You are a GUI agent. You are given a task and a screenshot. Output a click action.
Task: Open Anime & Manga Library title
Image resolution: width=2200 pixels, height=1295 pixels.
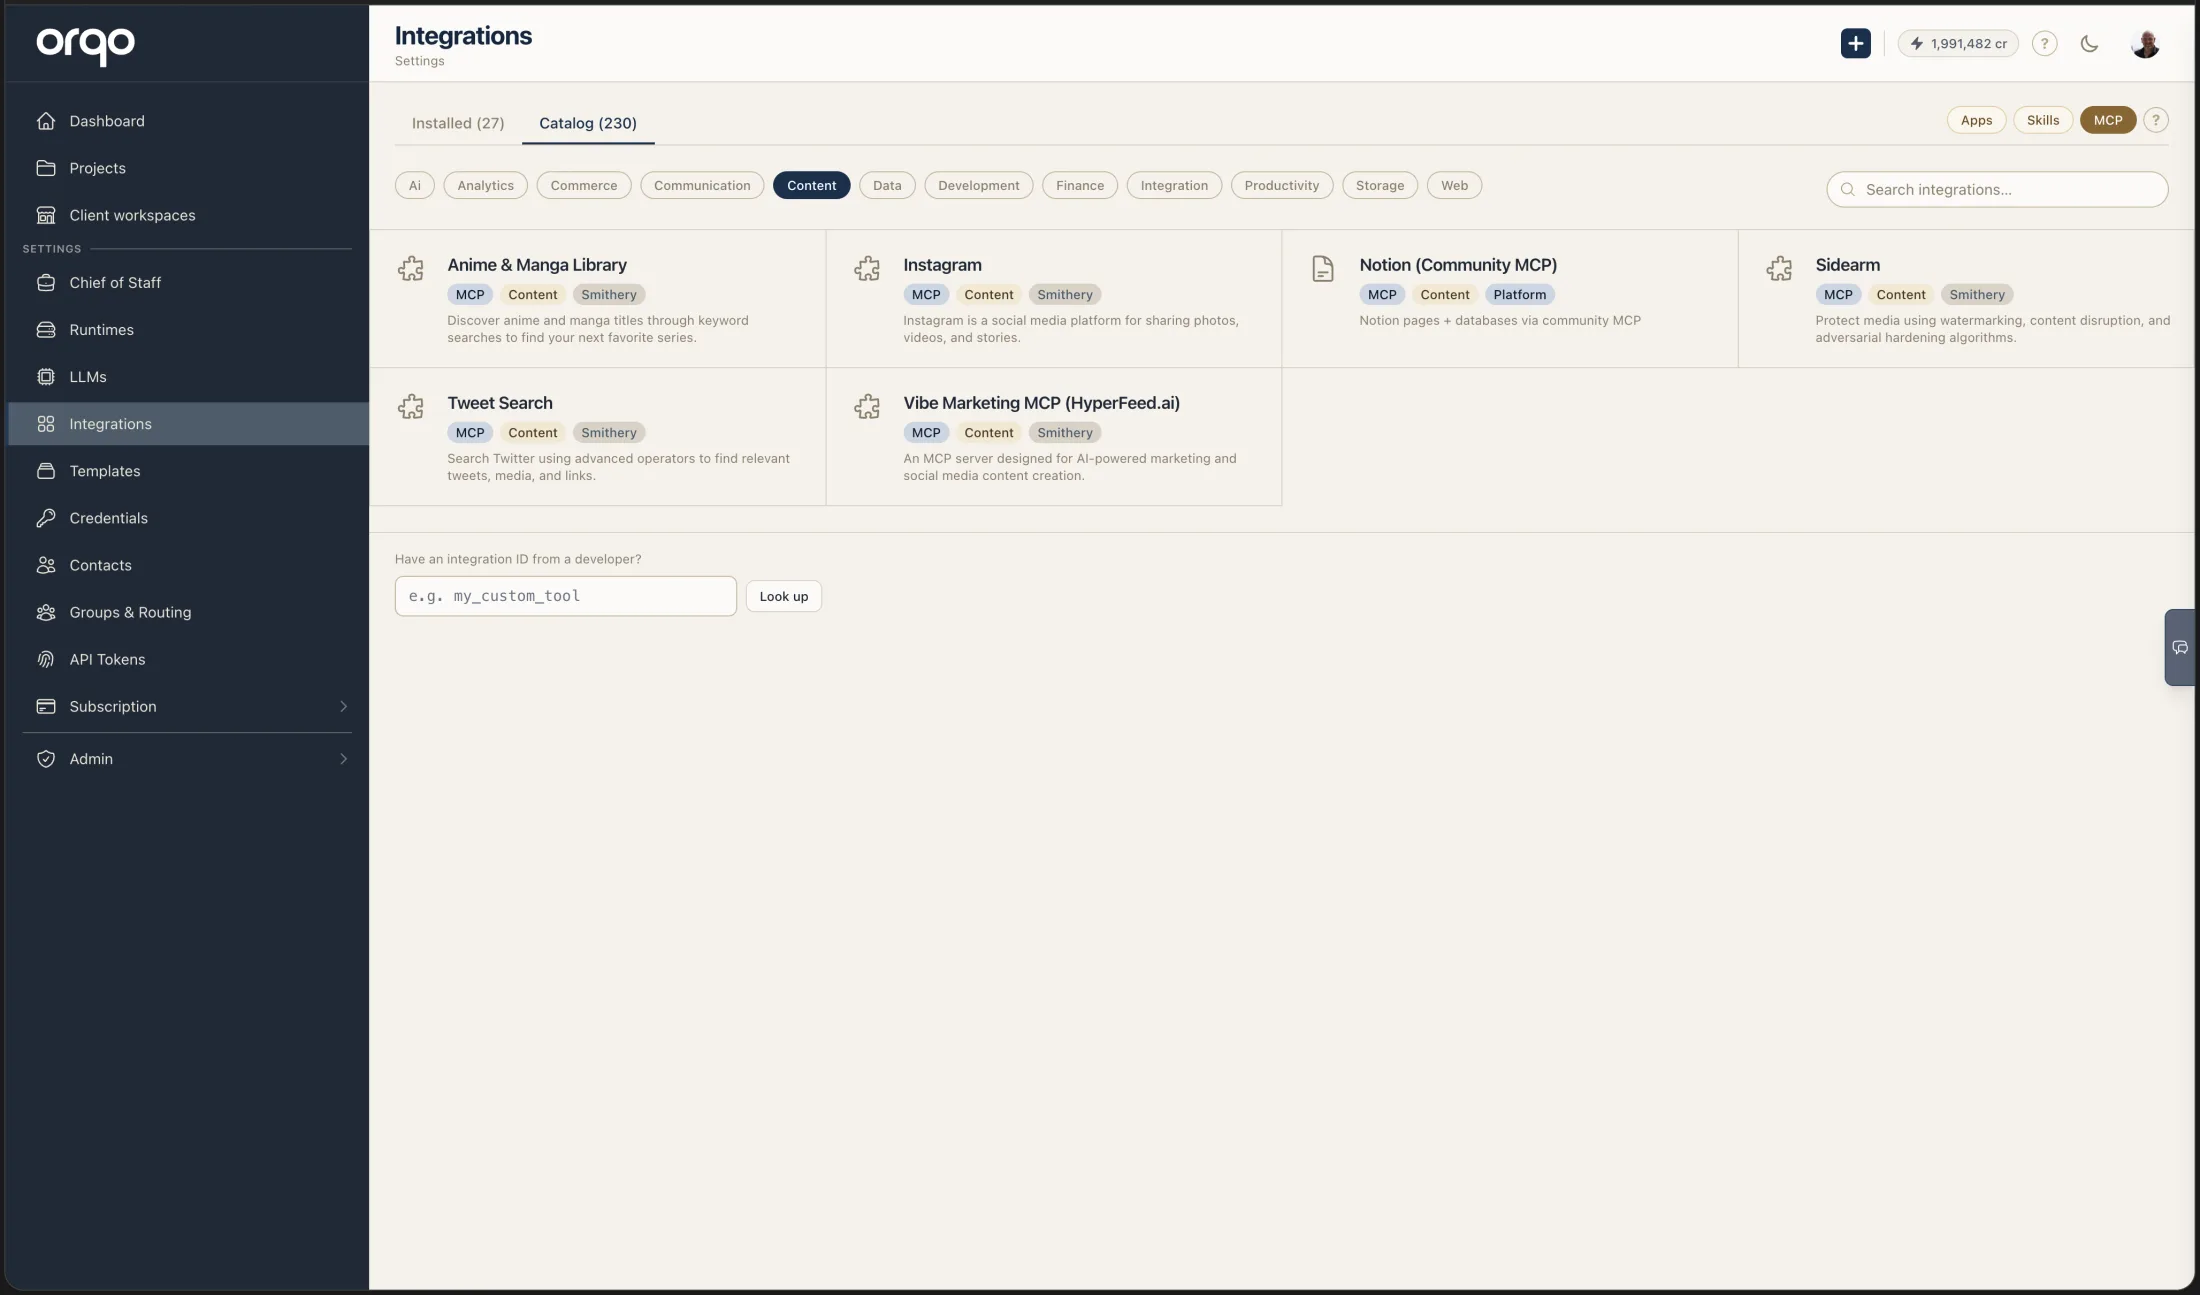pyautogui.click(x=537, y=265)
